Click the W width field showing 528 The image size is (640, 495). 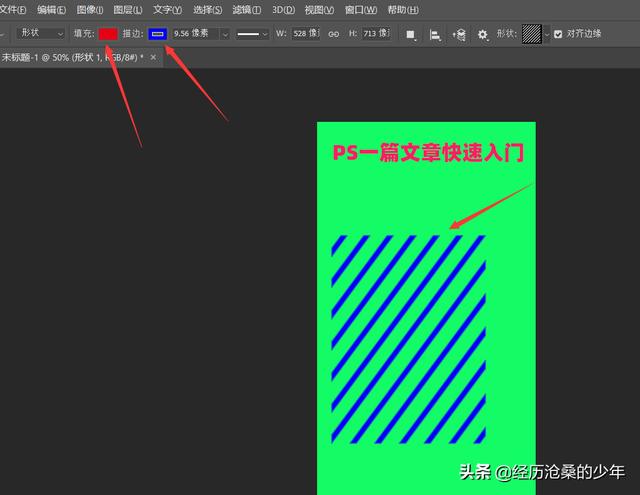click(306, 33)
